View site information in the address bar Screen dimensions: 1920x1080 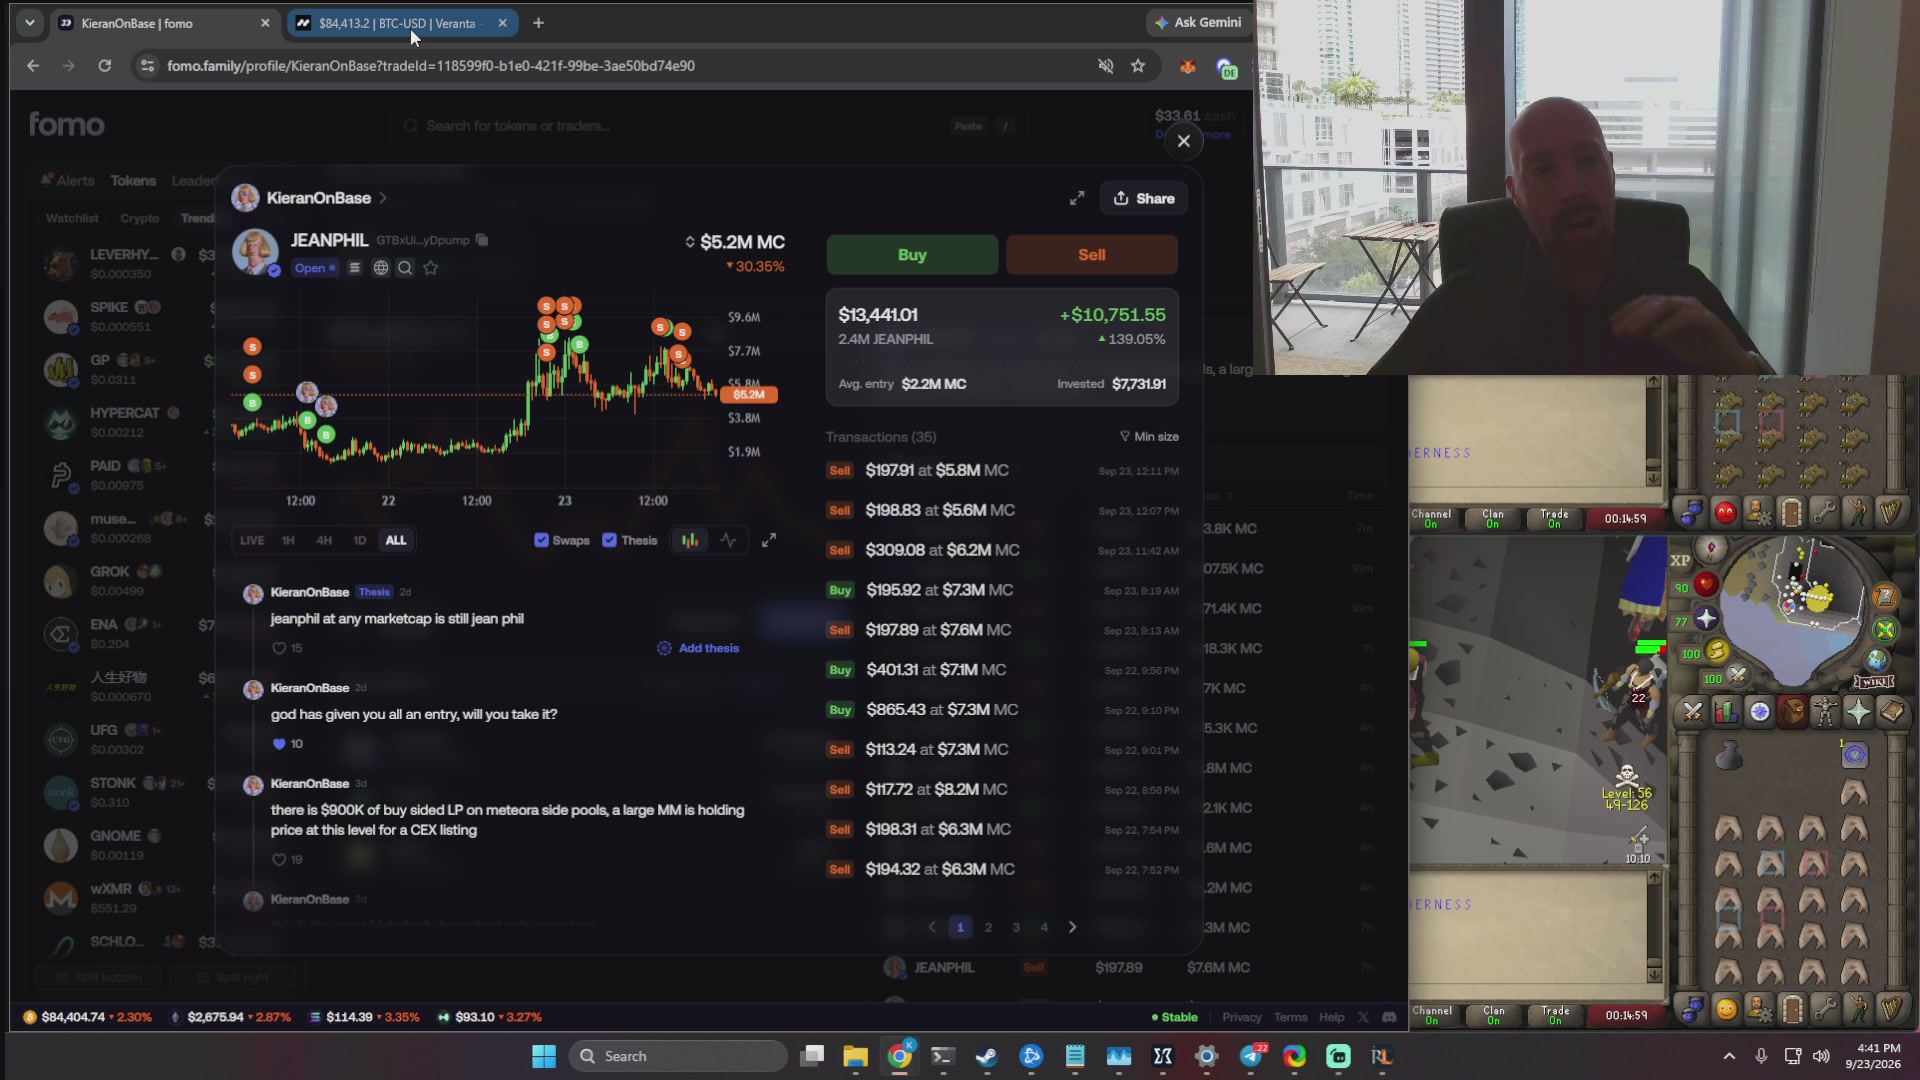pos(148,66)
